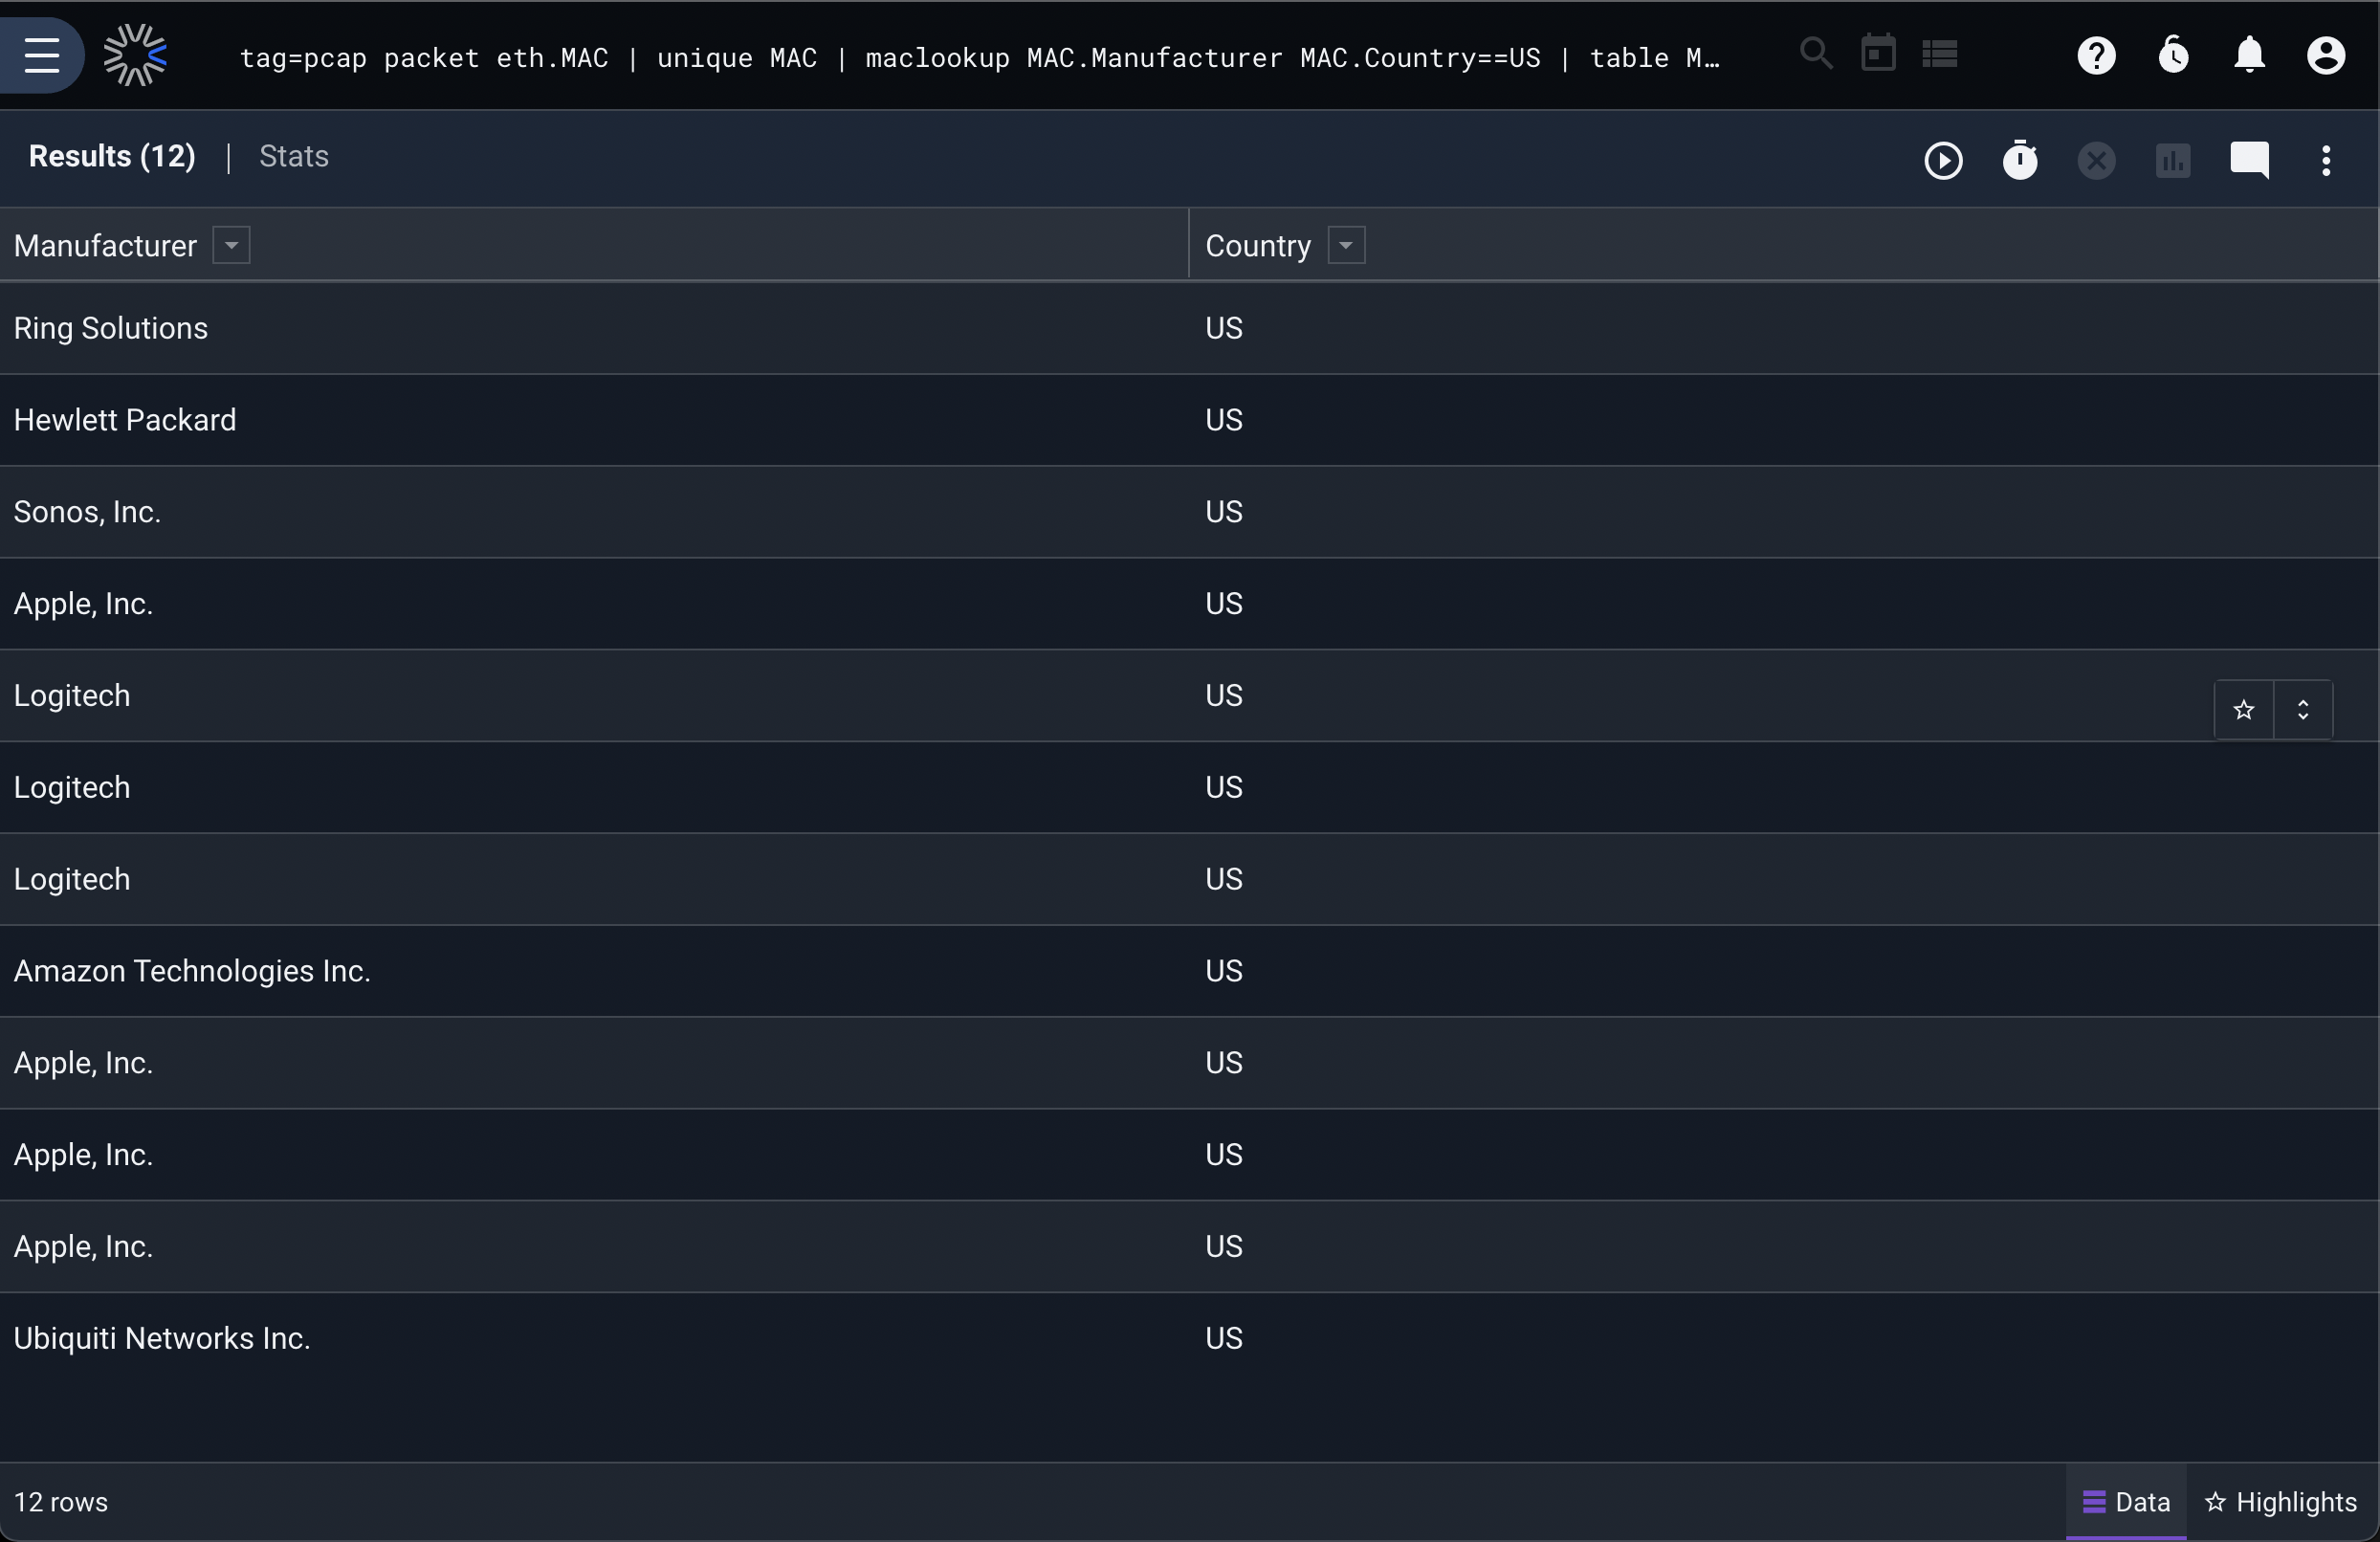Open the query library list icon

click(x=1939, y=53)
